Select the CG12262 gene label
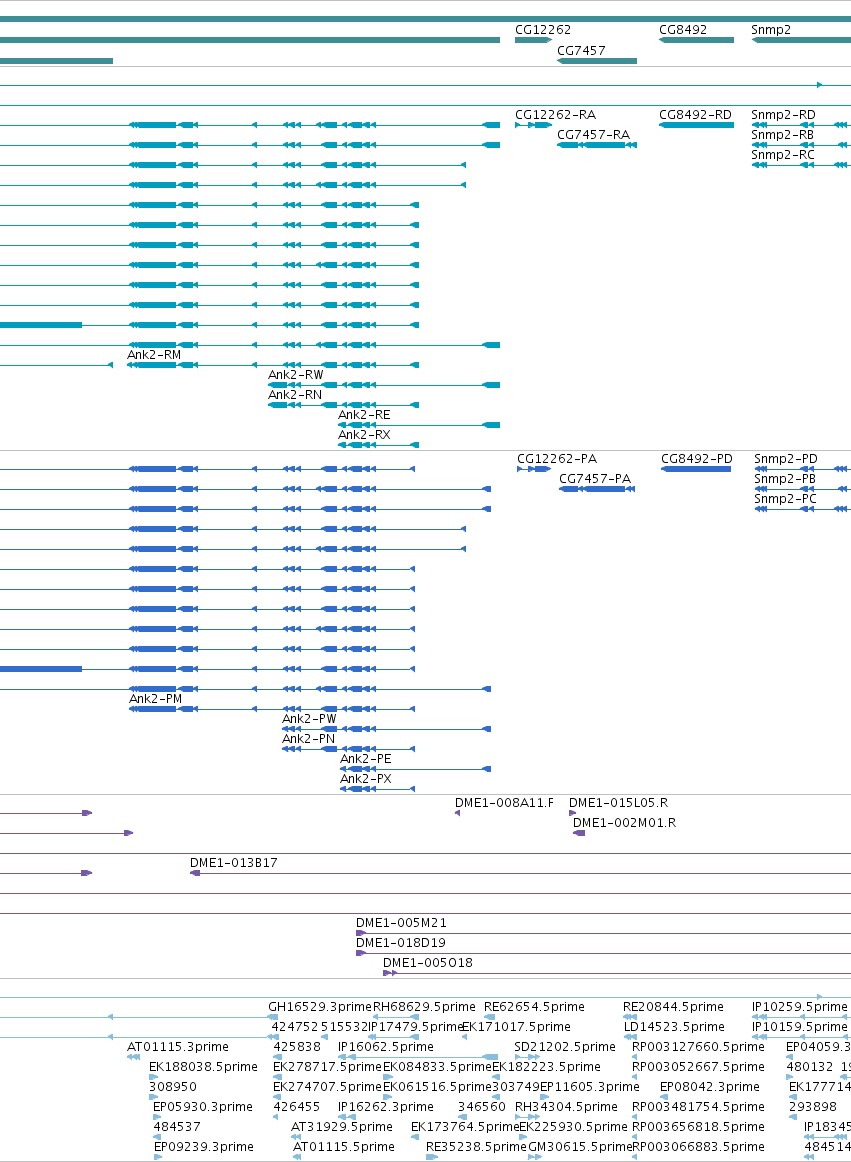This screenshot has height=1162, width=851. click(x=543, y=30)
